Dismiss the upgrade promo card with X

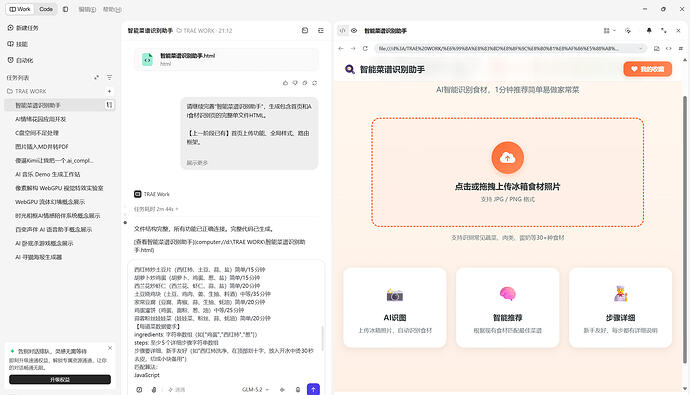pyautogui.click(x=110, y=348)
